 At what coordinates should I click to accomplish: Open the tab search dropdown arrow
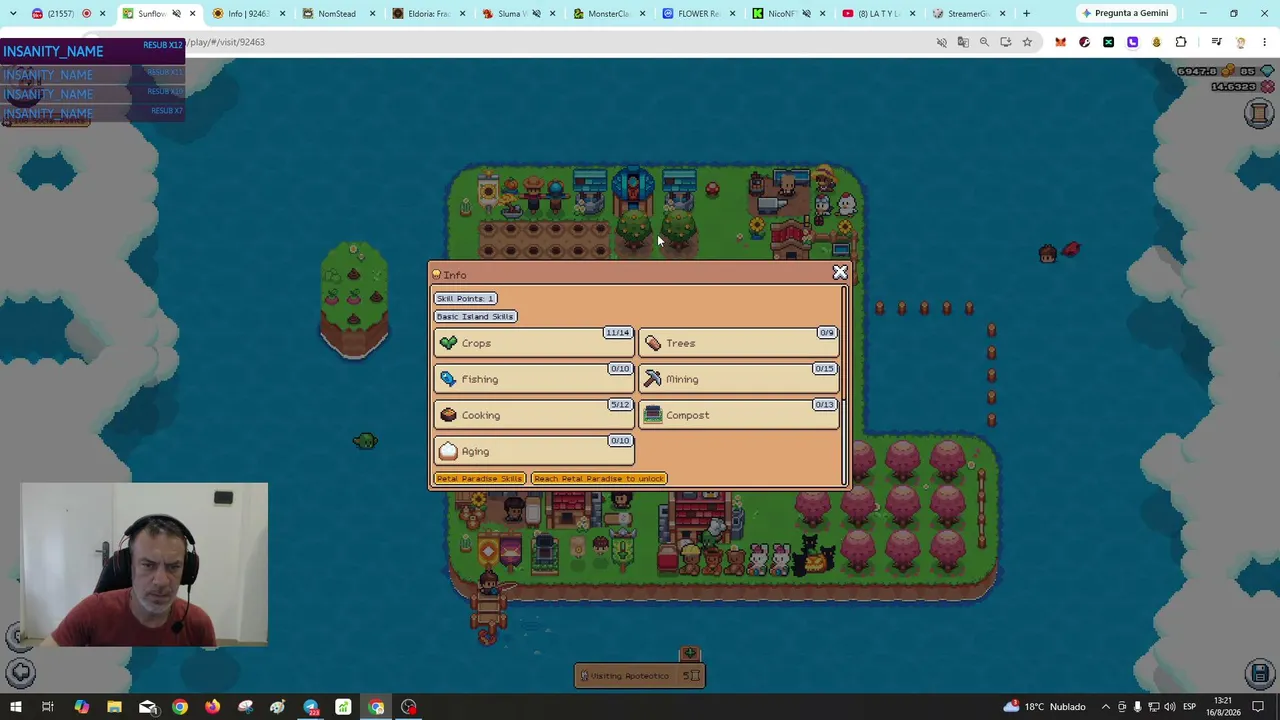point(13,14)
